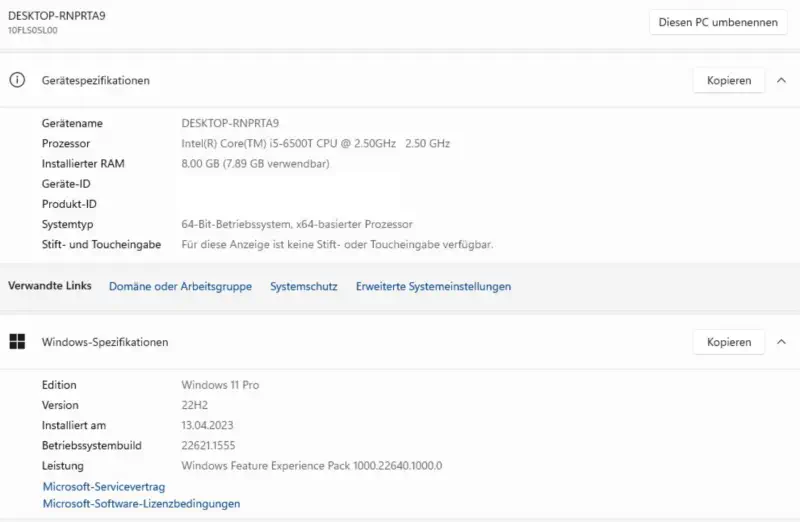Select the install date 13.04.2023

pos(207,426)
